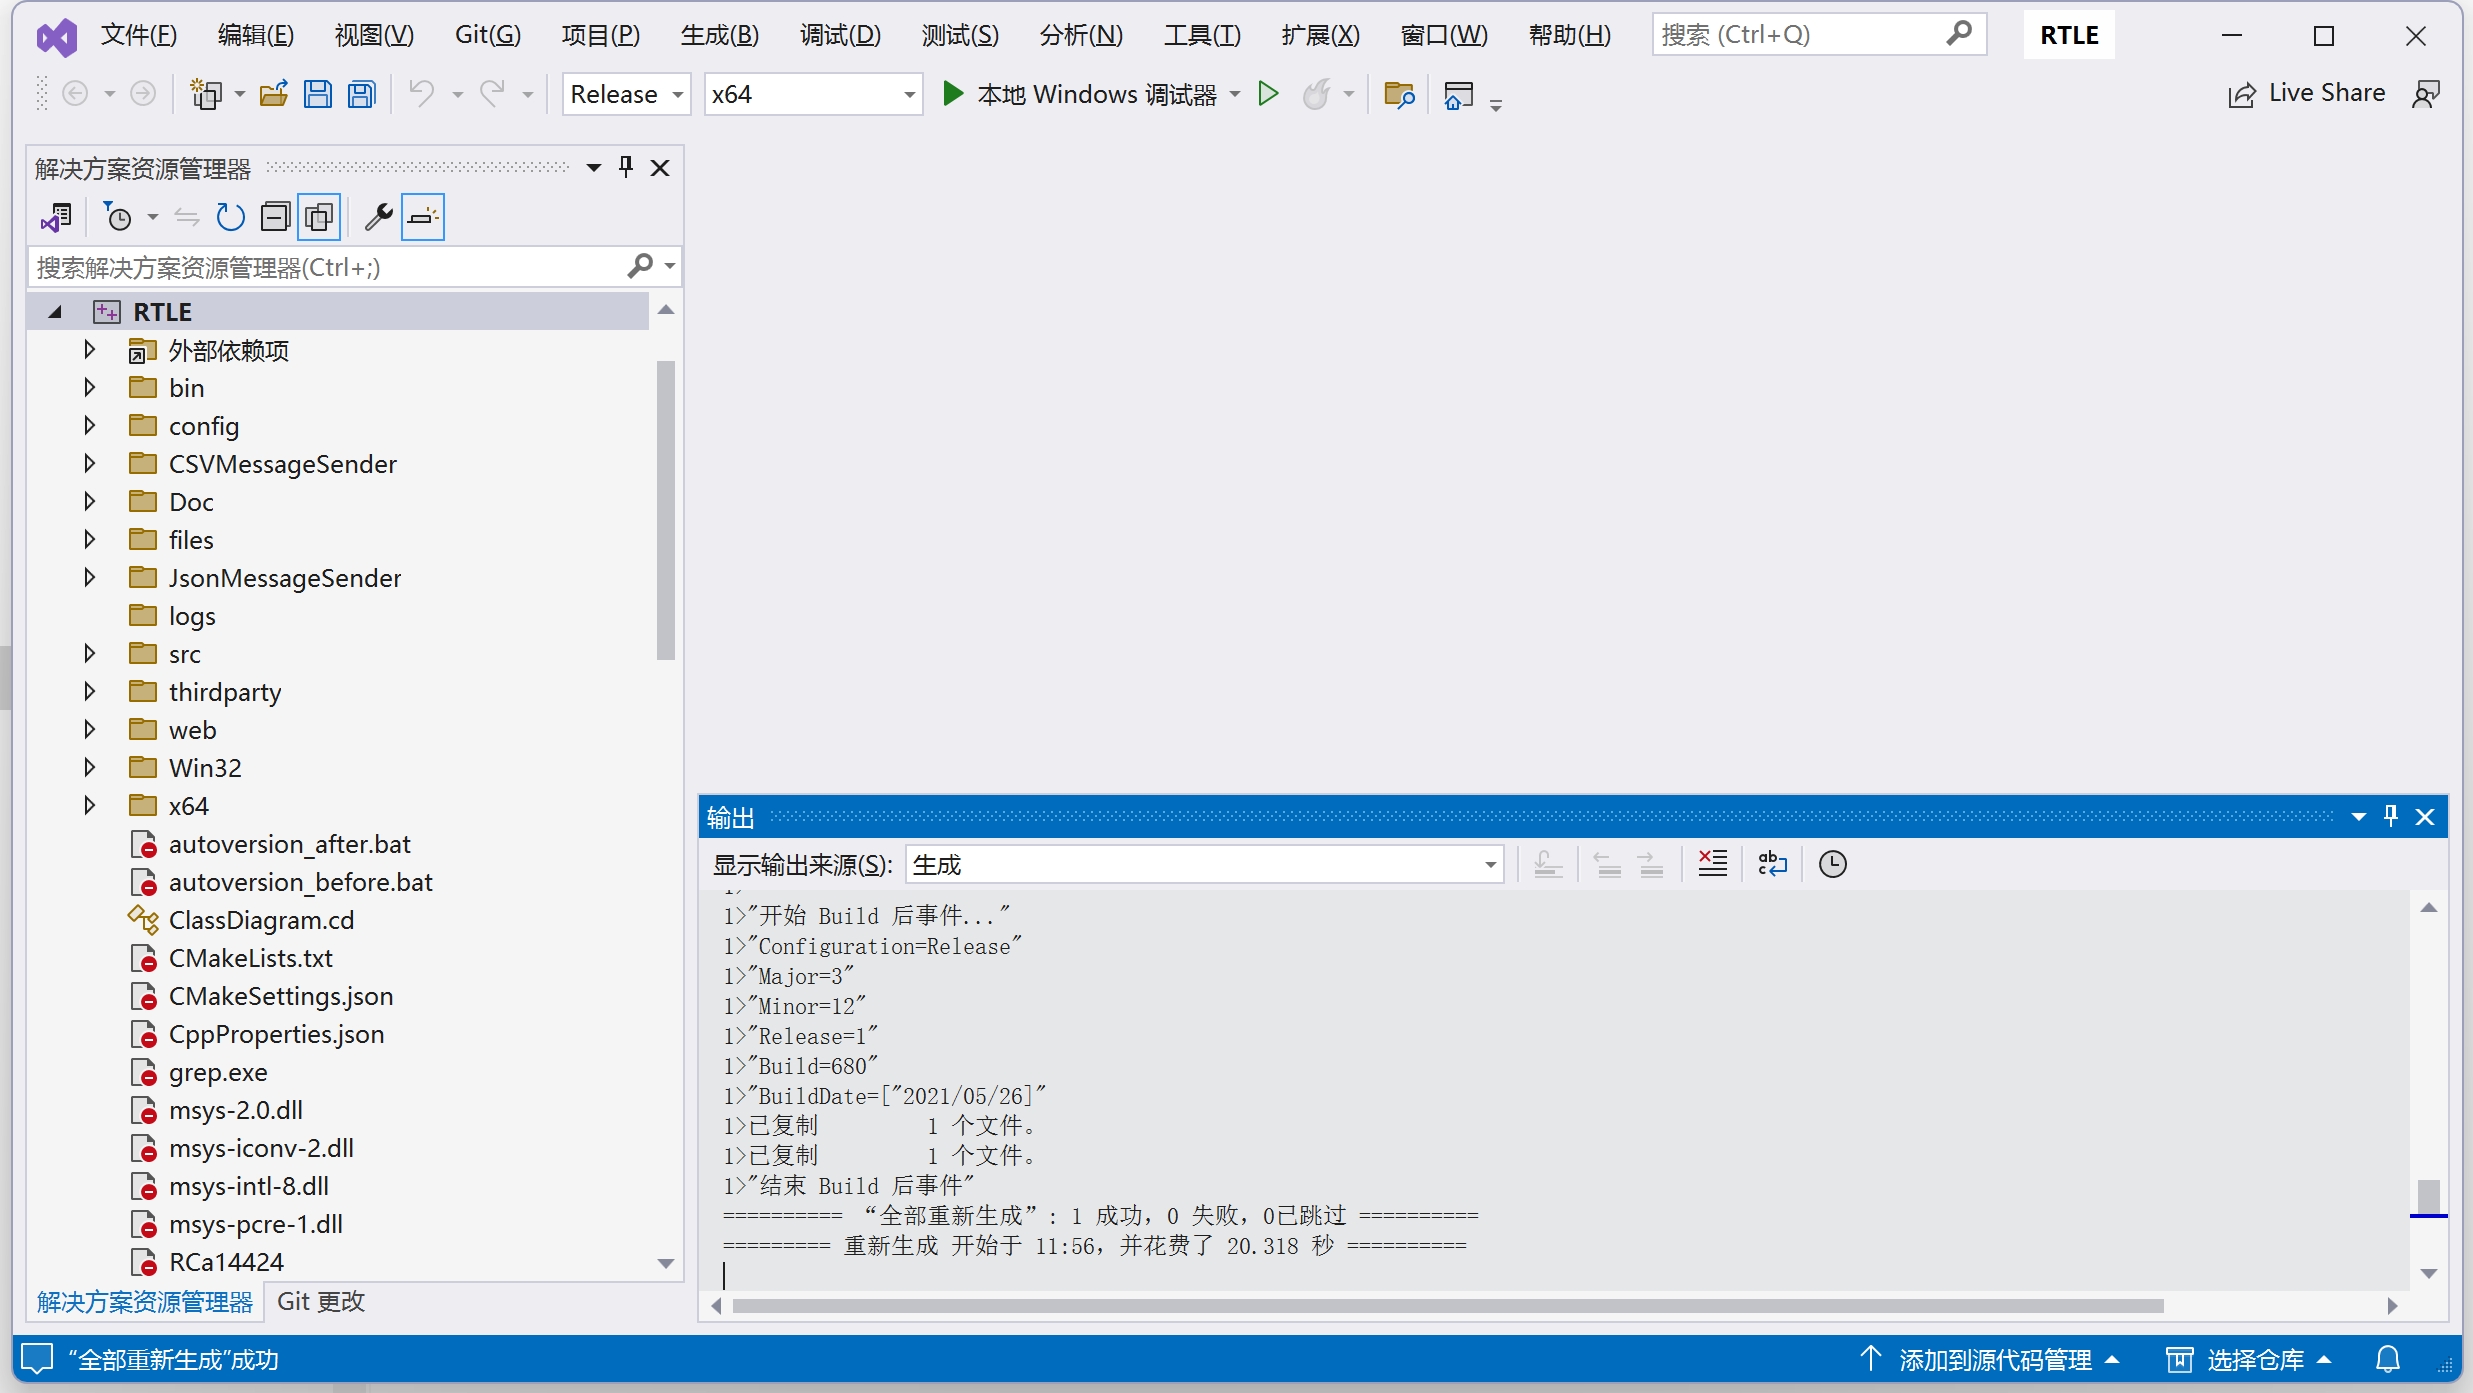This screenshot has width=2473, height=1393.
Task: Click the clock timestamp icon in Output toolbar
Action: (1832, 864)
